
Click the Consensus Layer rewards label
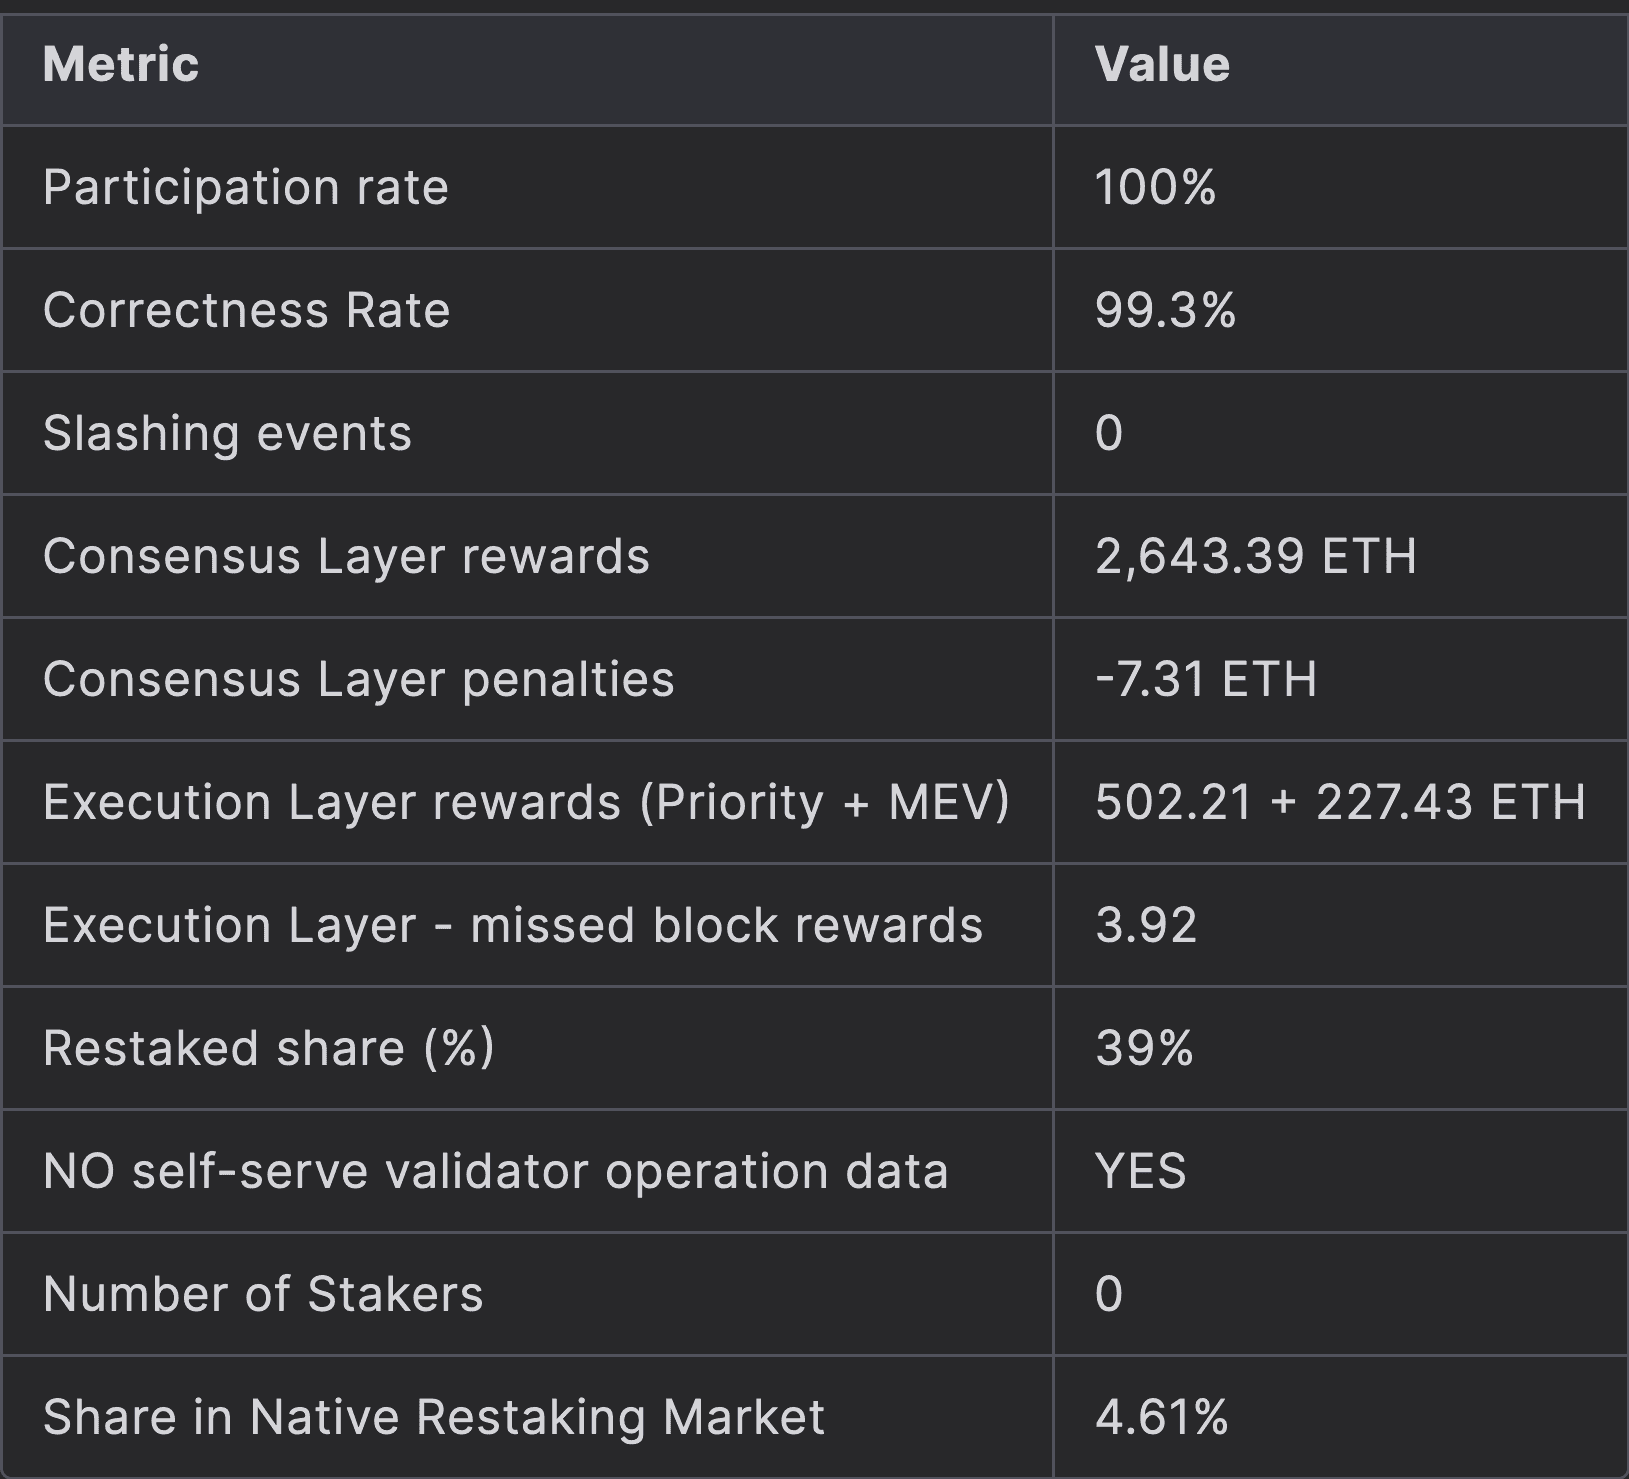[x=347, y=557]
